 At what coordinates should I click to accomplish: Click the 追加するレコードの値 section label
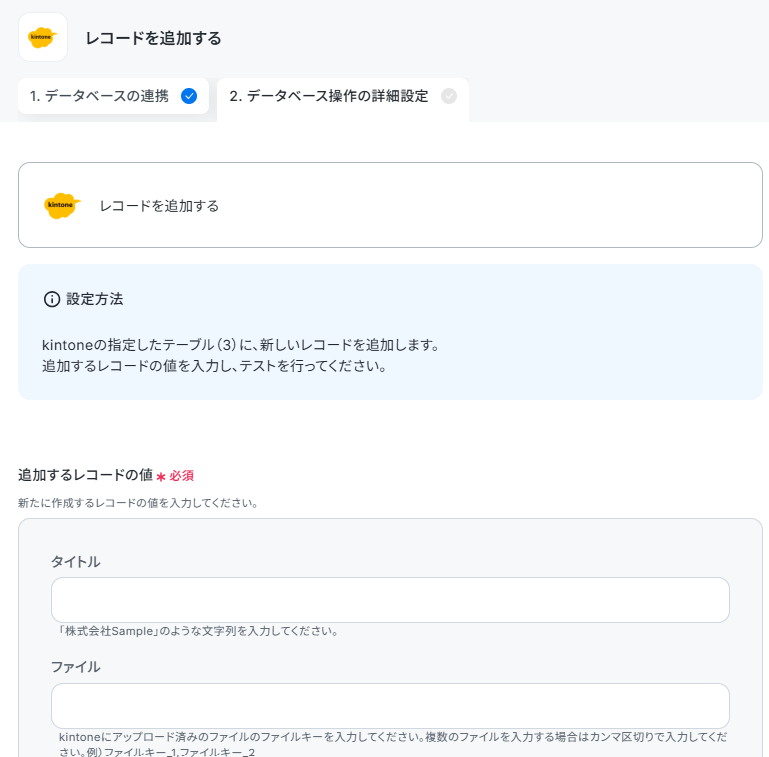(x=86, y=475)
